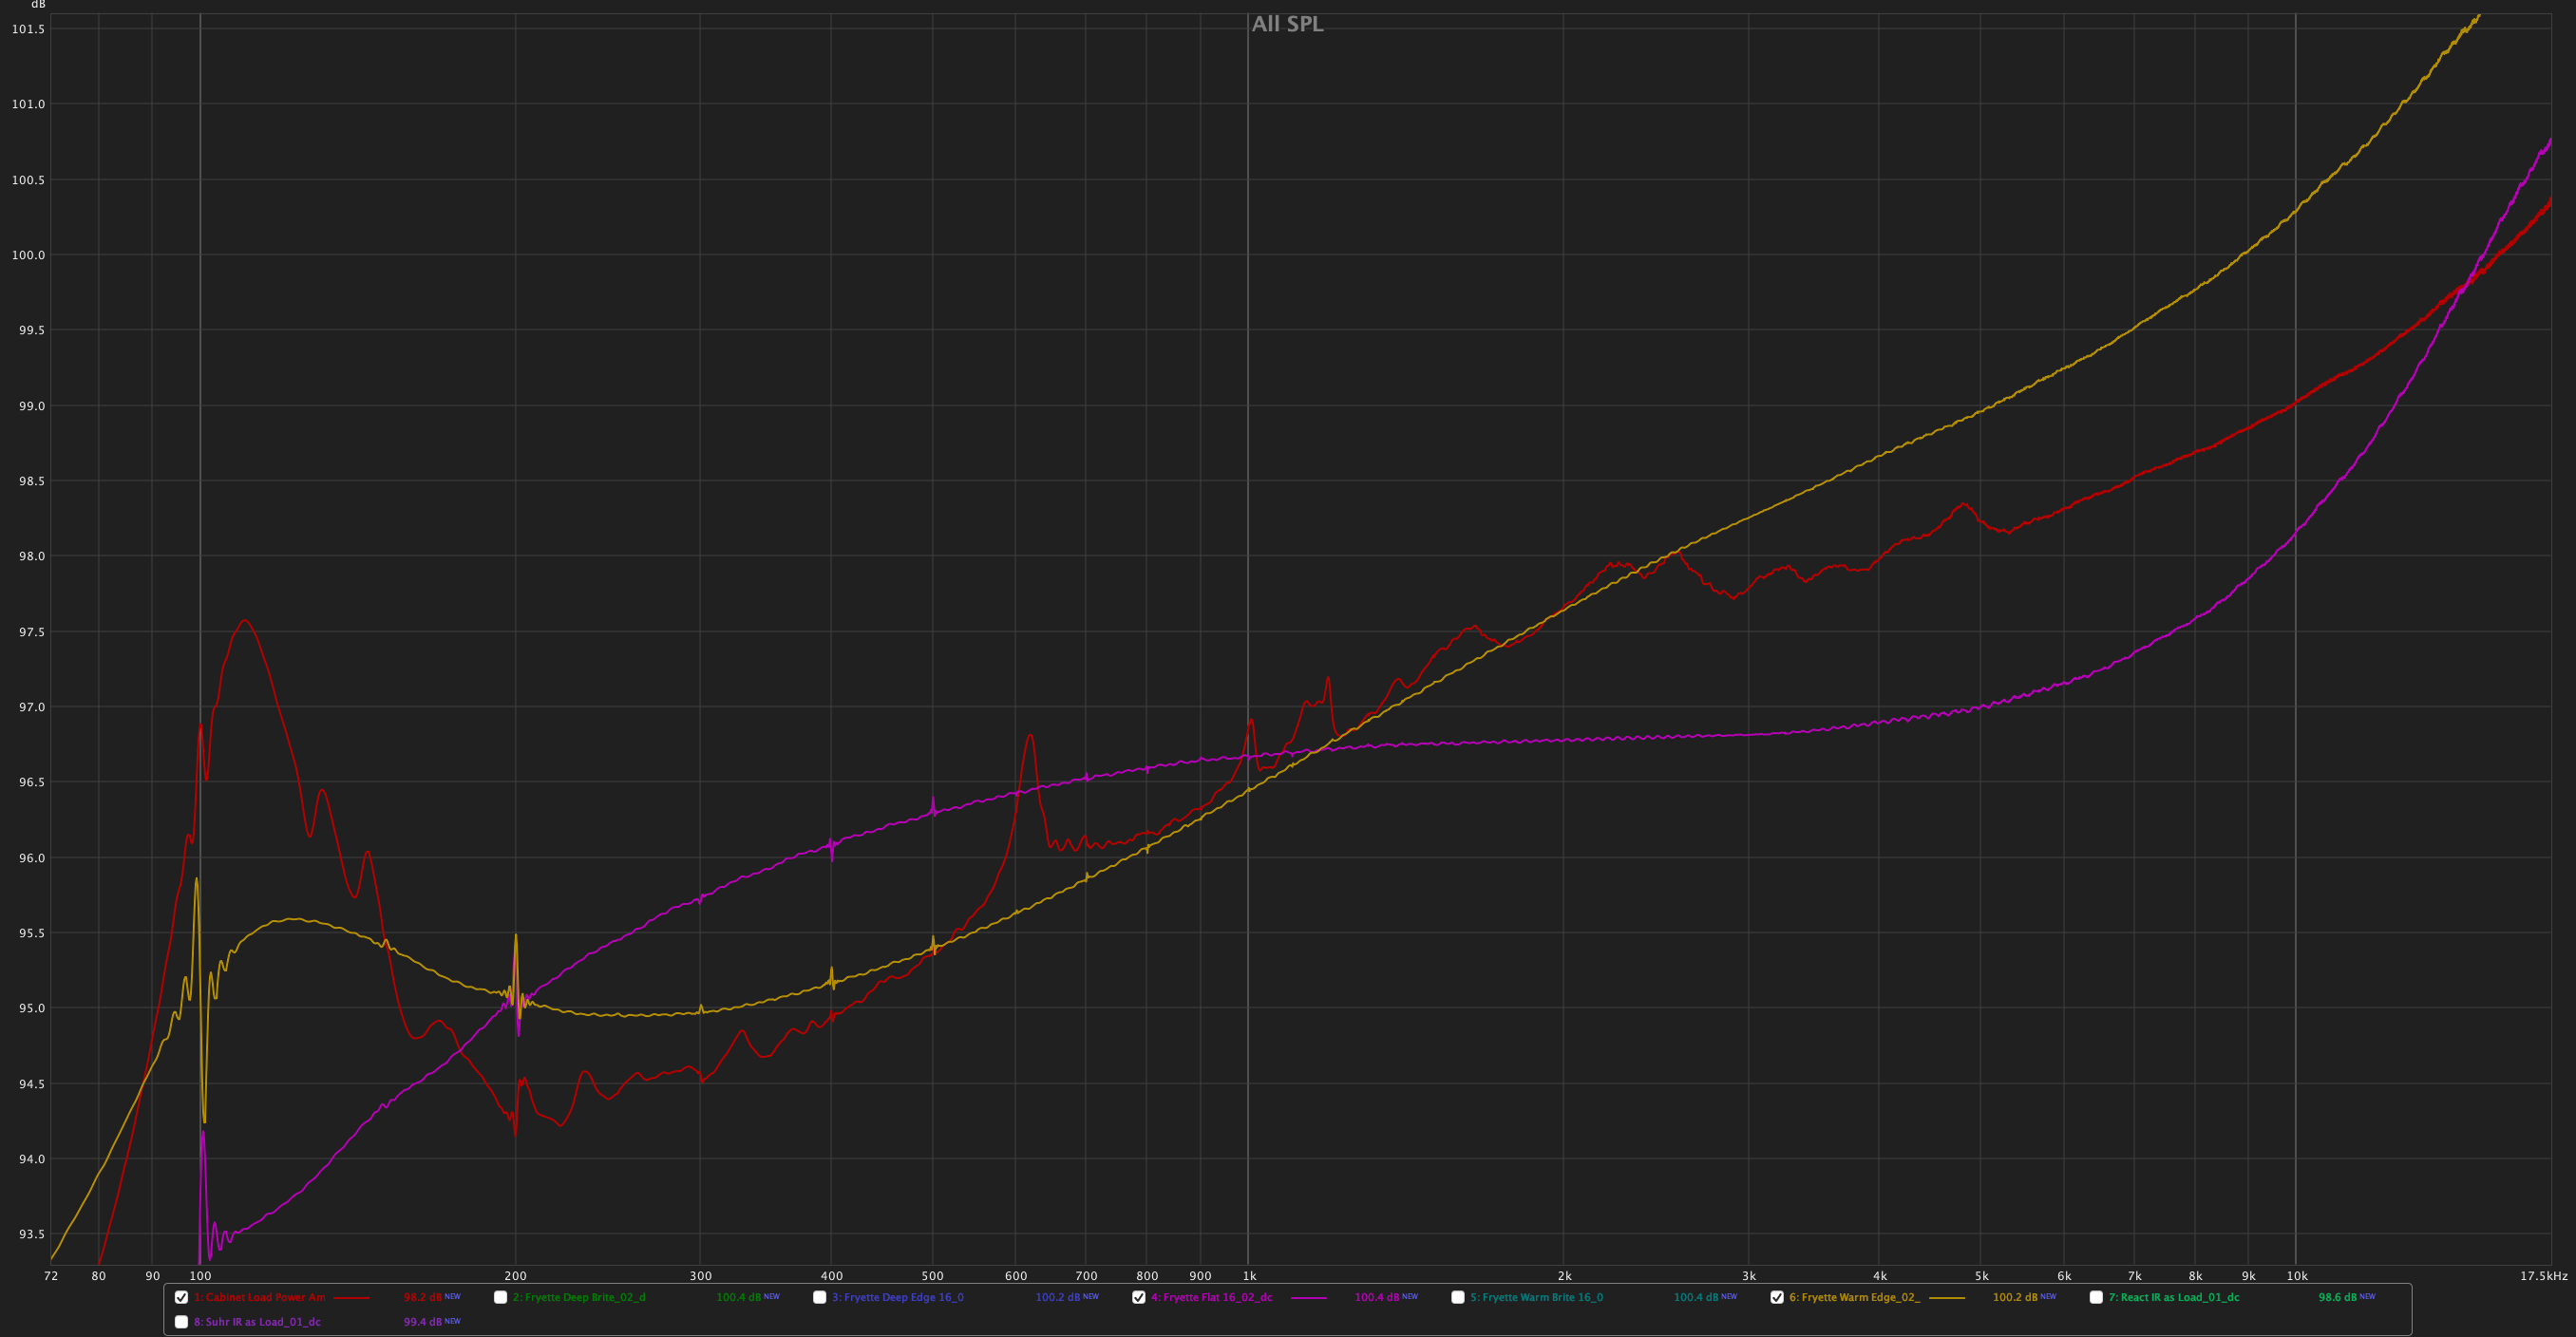Viewport: 2576px width, 1337px height.
Task: Click the 1k frequency axis label
Action: 1249,1276
